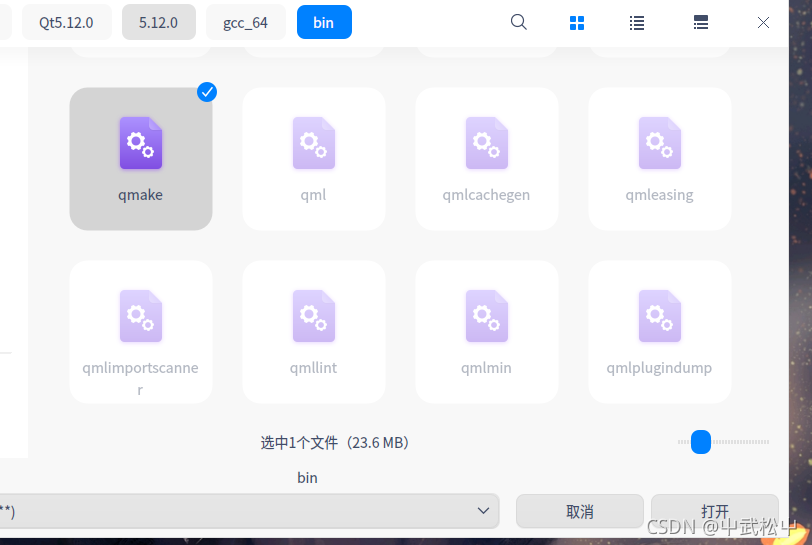Go to Qt5.12.0 breadcrumb folder
The image size is (812, 545).
pyautogui.click(x=66, y=22)
